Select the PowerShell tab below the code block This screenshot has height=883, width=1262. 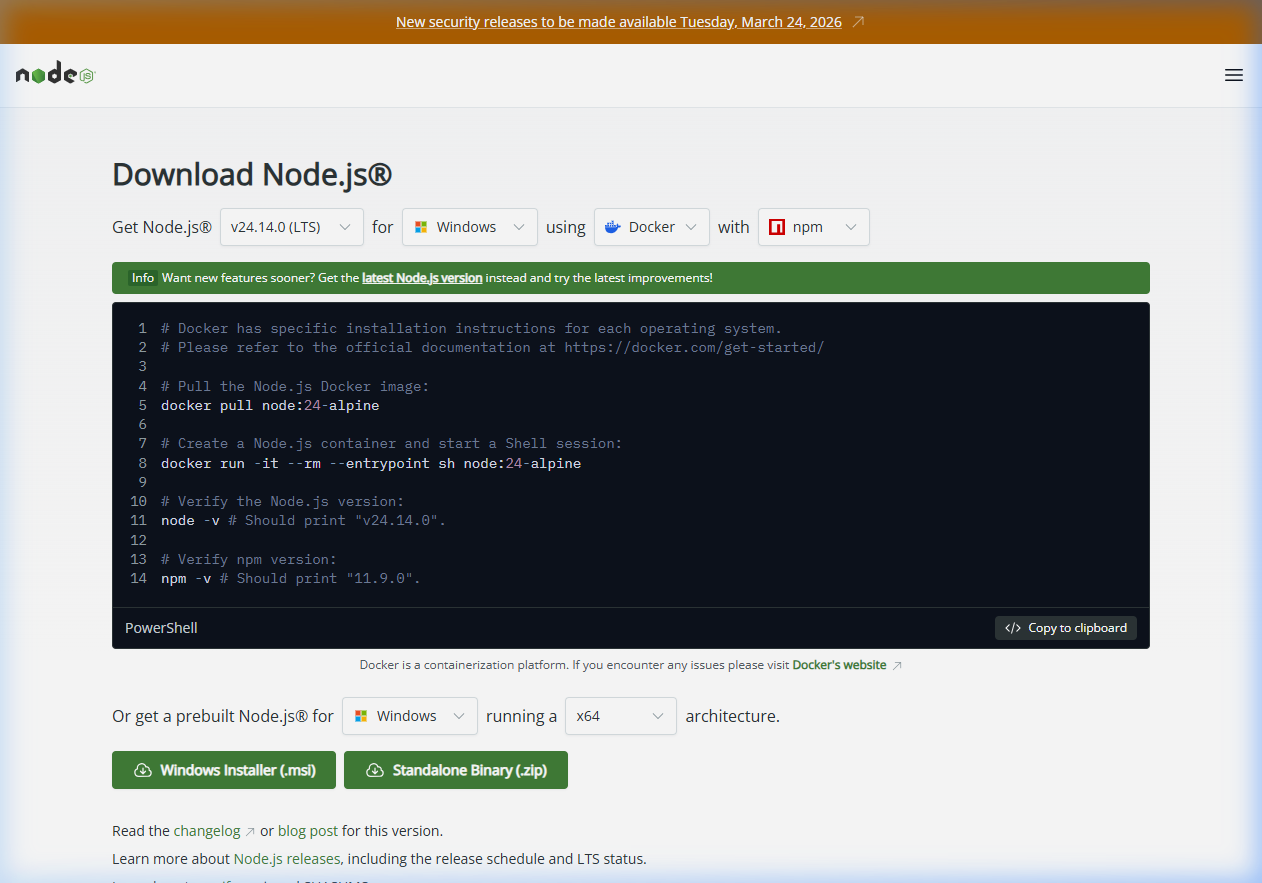160,627
